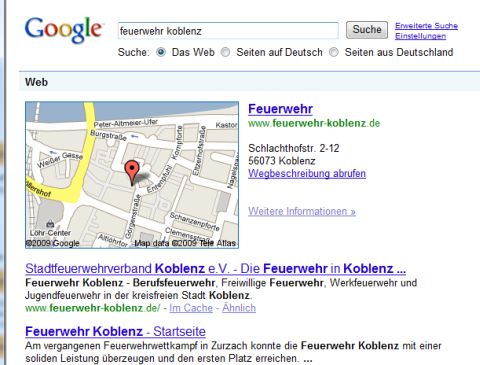The height and width of the screenshot is (365, 480).
Task: Open Stadtfeuerwehrverband Koblenz e.V. result
Action: (215, 268)
